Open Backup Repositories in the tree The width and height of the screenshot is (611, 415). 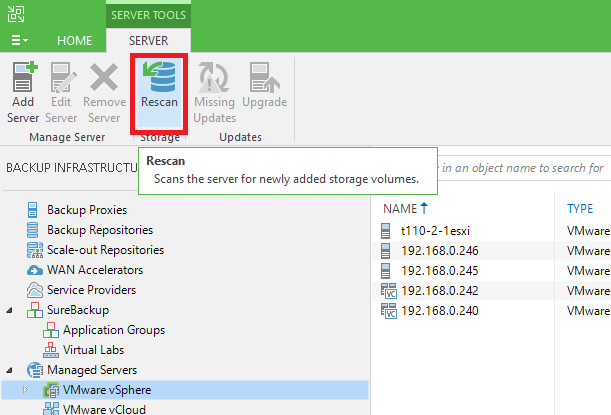click(100, 230)
